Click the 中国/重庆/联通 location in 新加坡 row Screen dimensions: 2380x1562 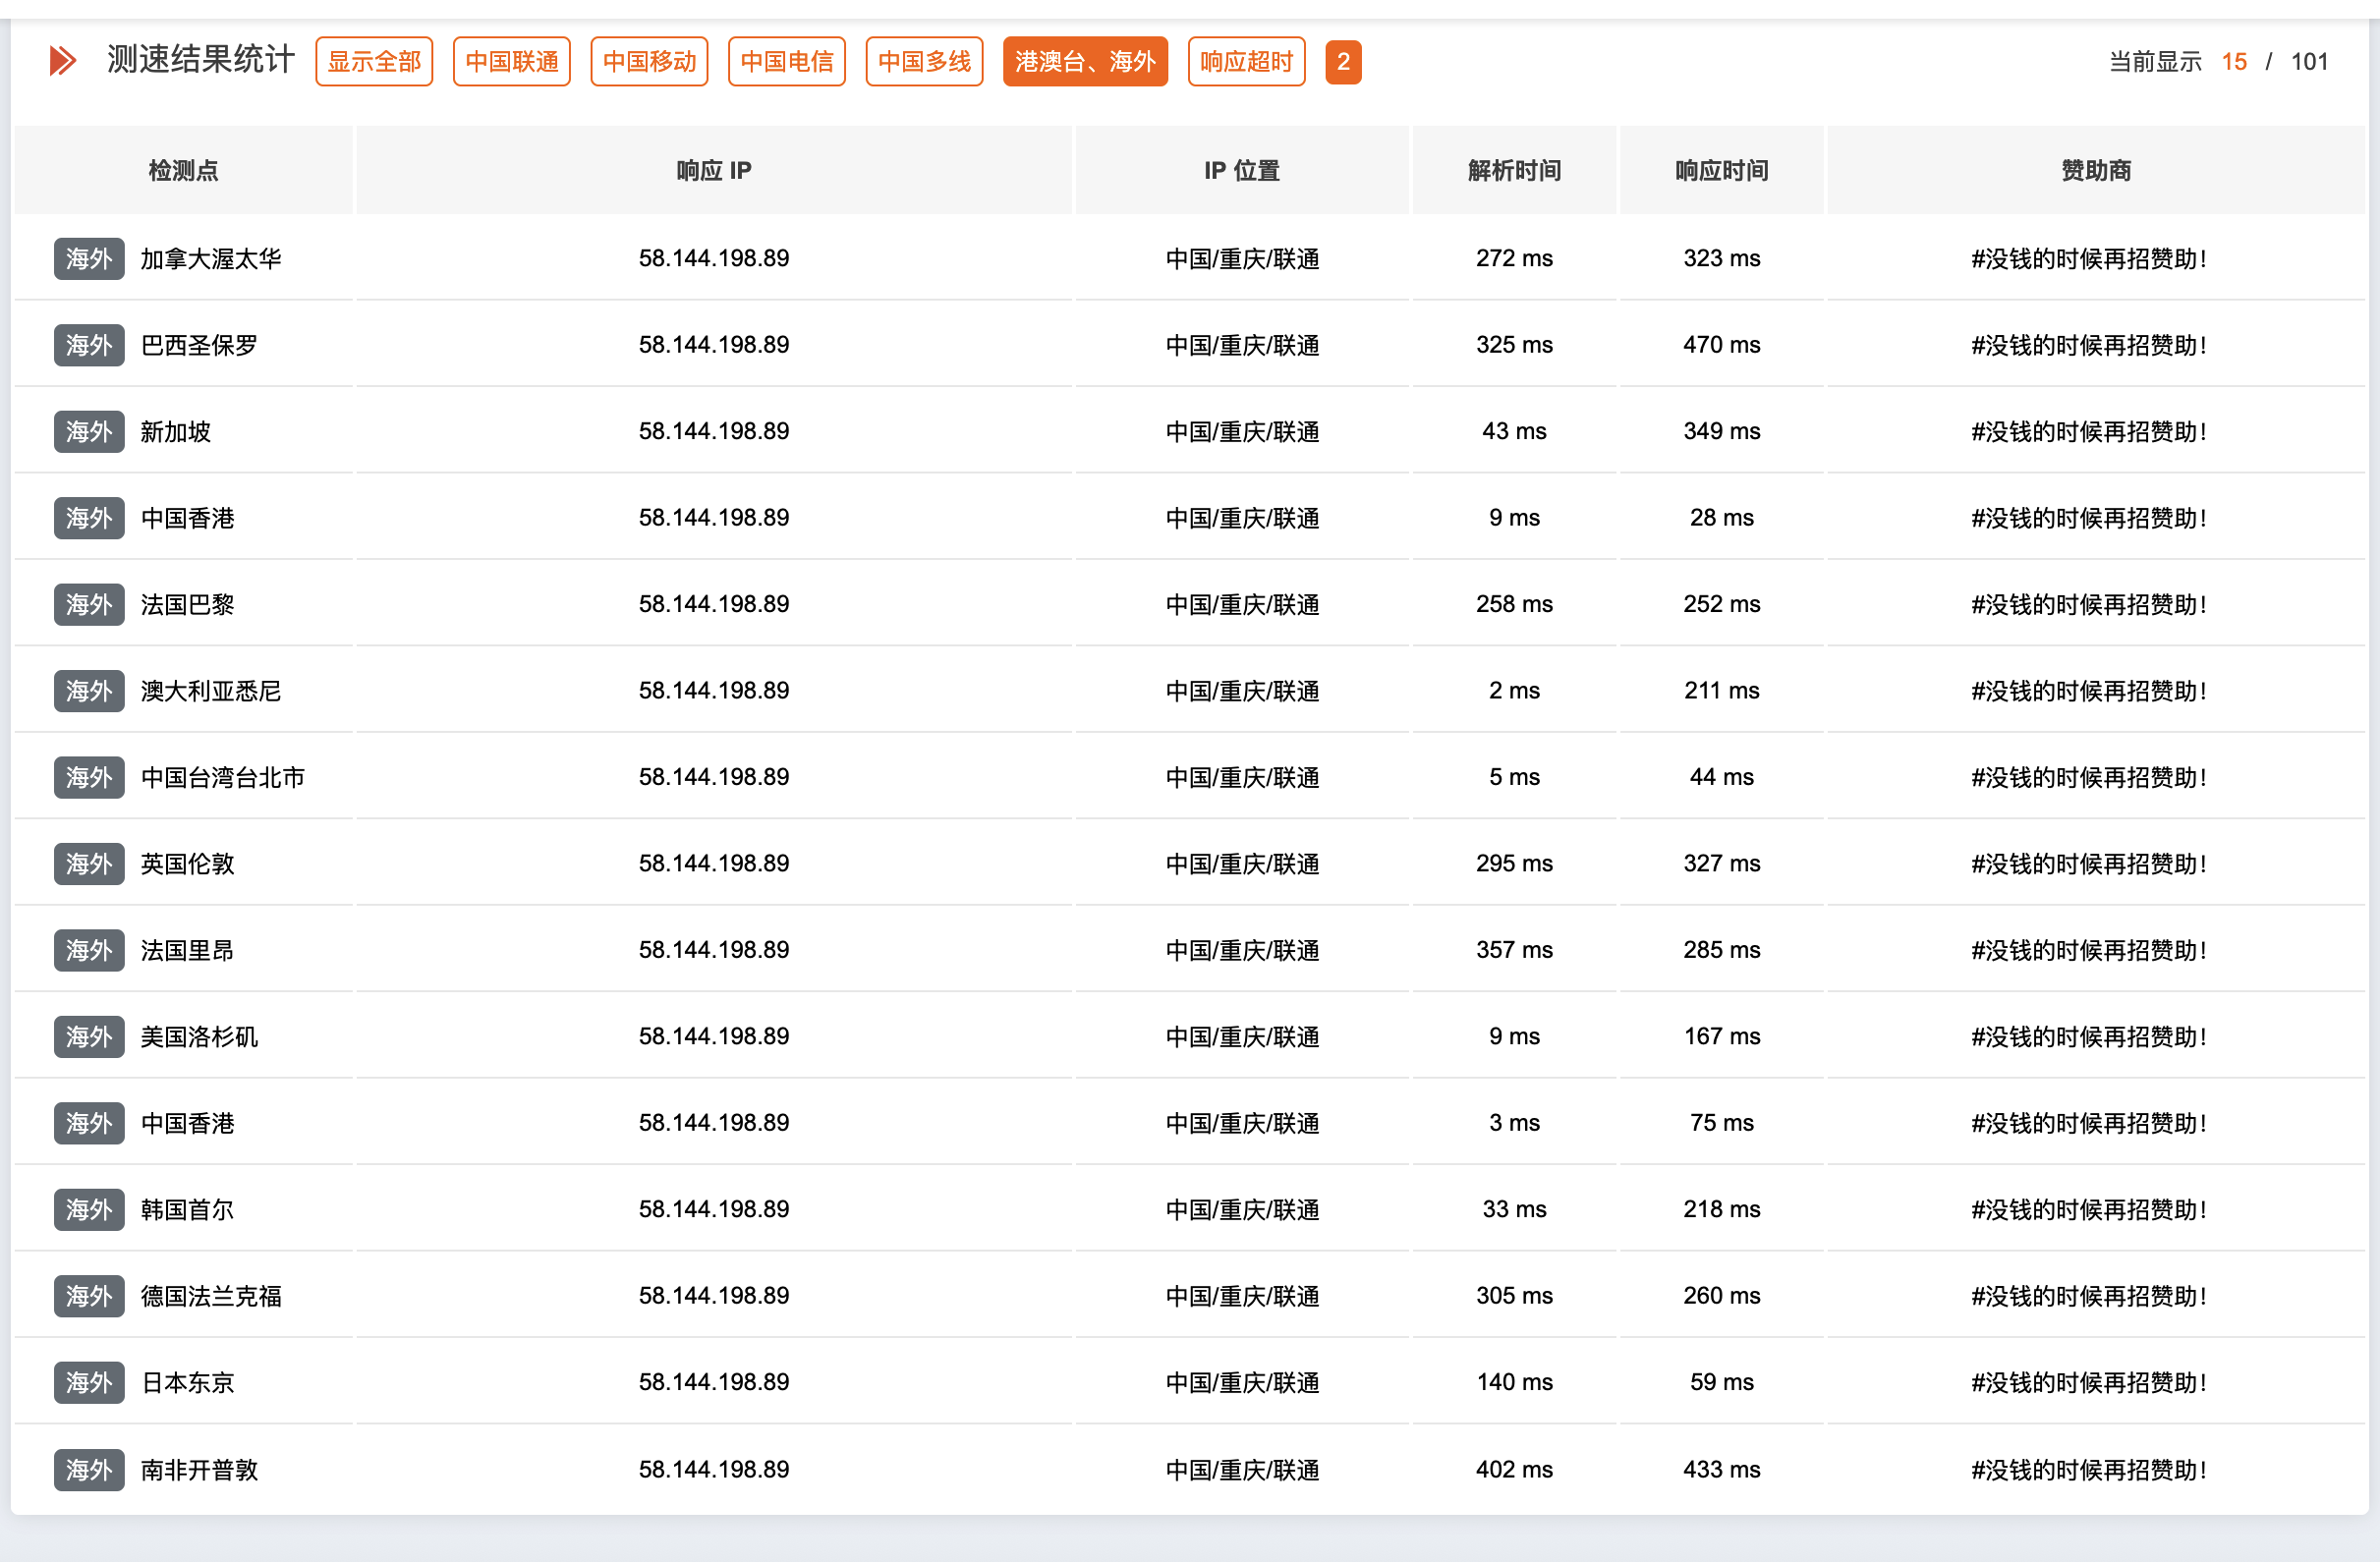click(x=1242, y=432)
